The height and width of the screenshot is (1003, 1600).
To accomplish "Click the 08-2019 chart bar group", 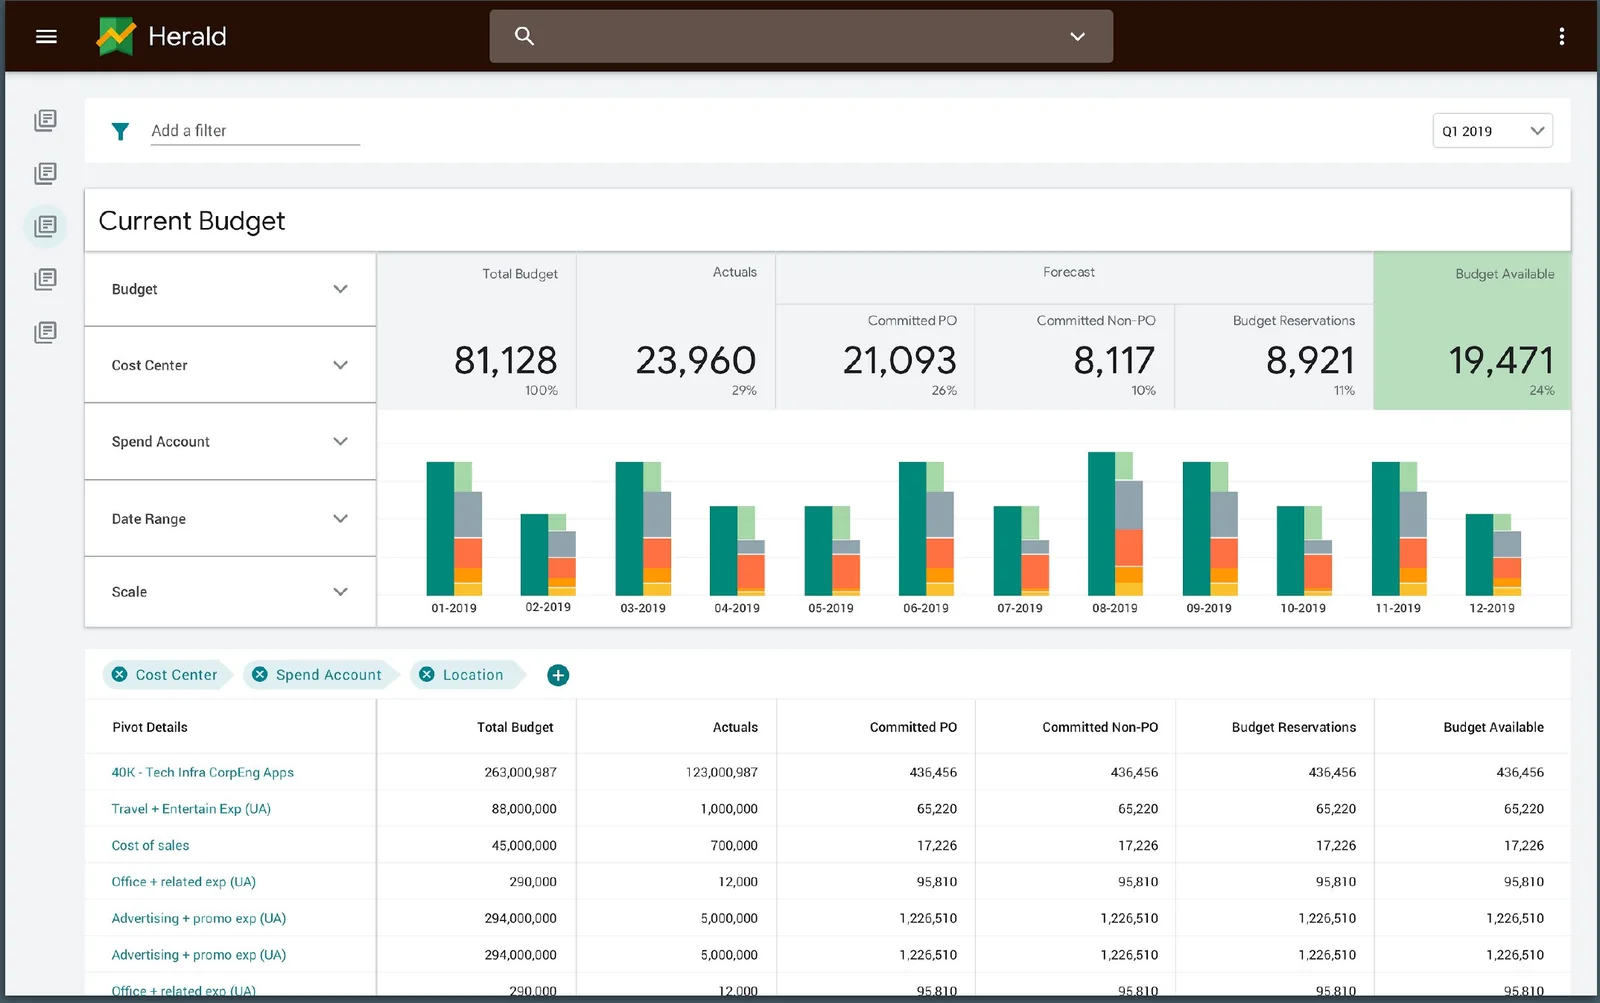I will [x=1115, y=523].
